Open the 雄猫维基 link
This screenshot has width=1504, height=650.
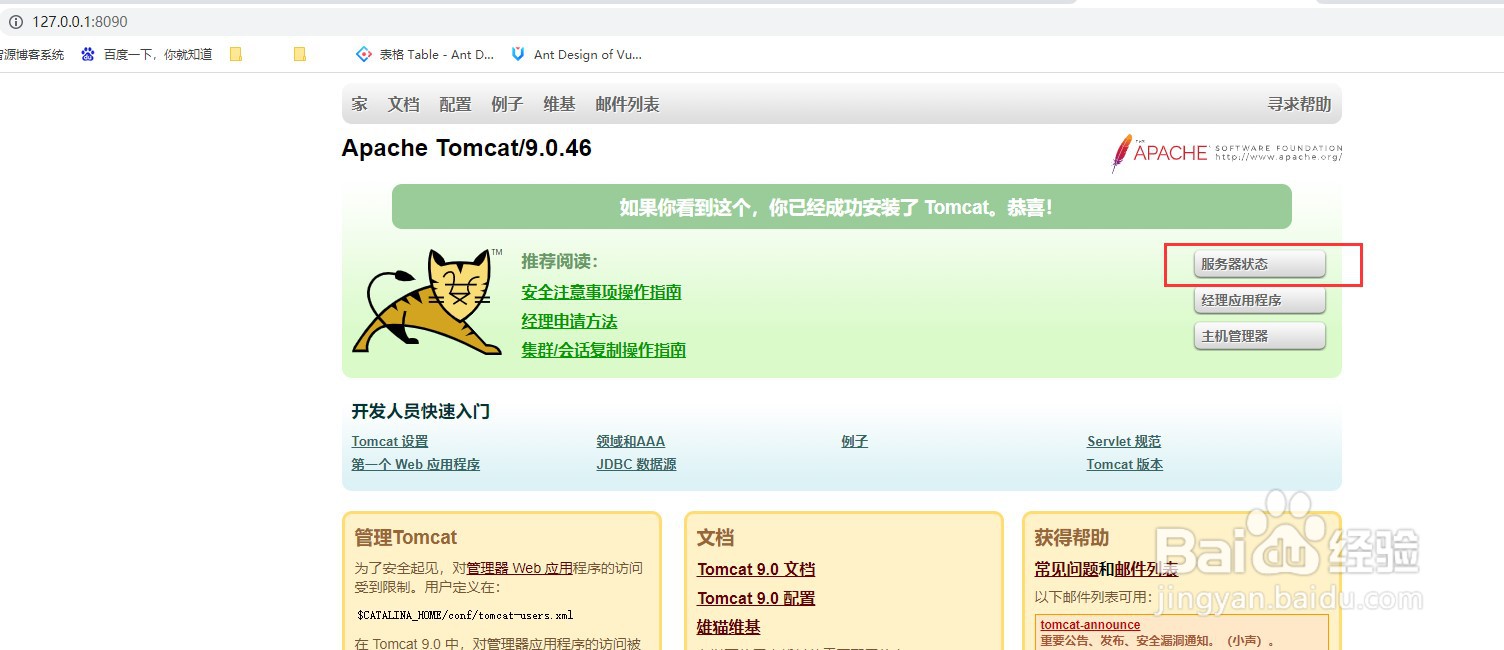click(x=728, y=627)
